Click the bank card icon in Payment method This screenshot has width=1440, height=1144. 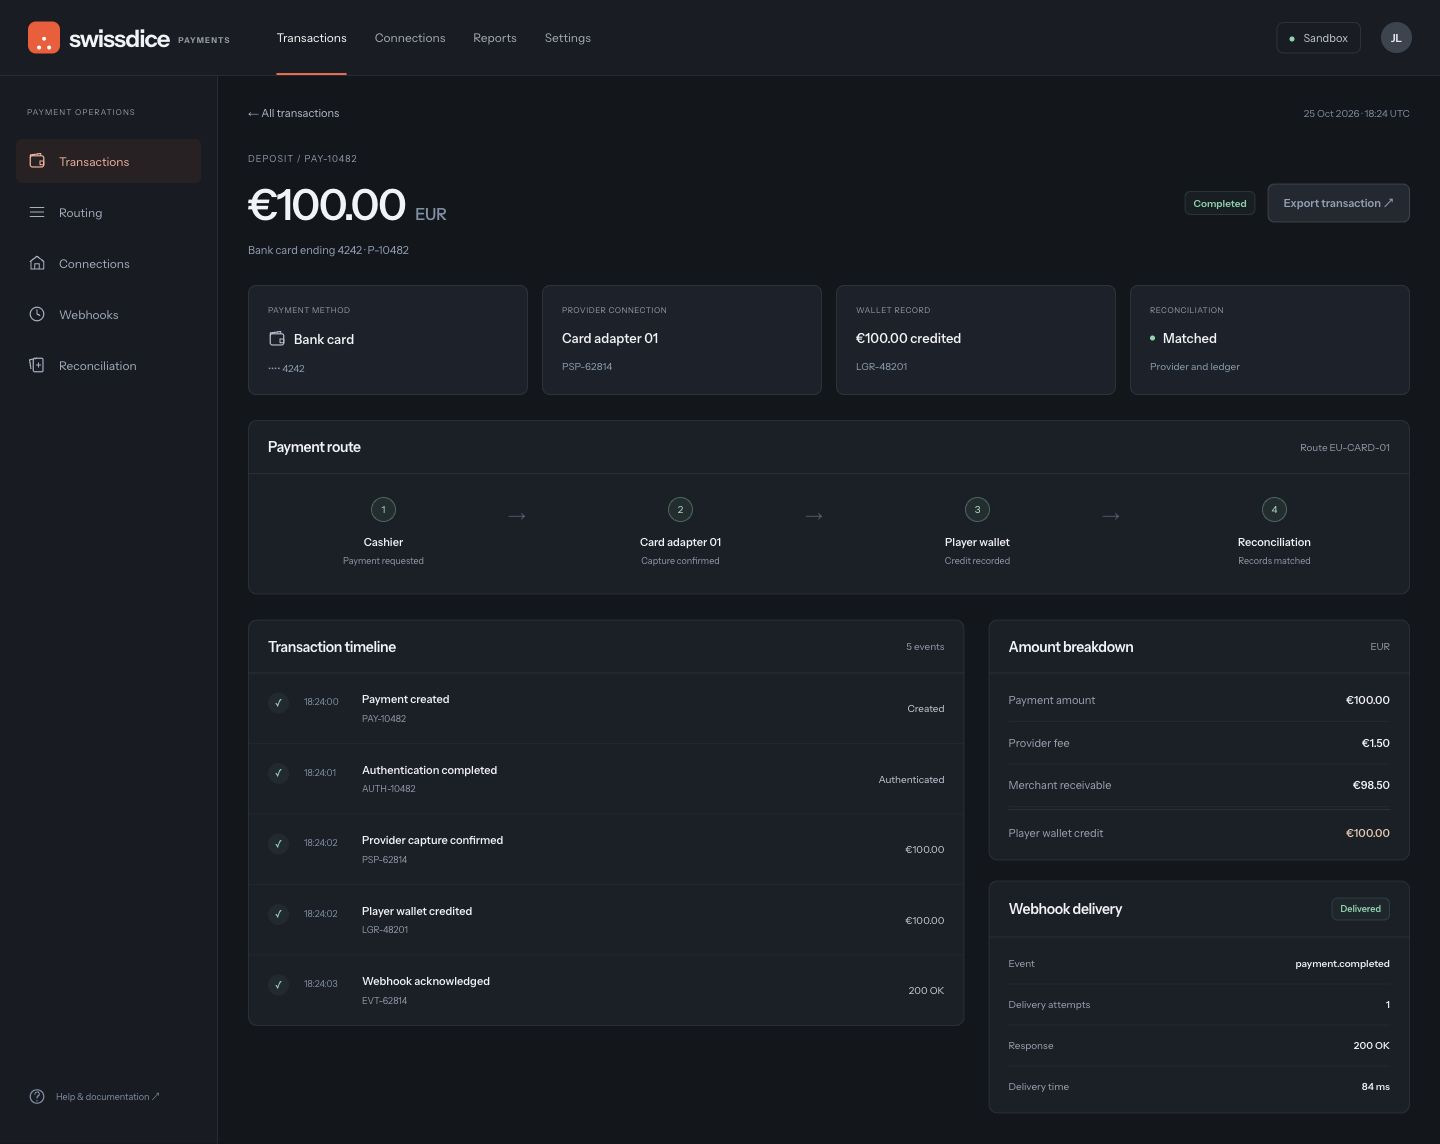tap(277, 339)
